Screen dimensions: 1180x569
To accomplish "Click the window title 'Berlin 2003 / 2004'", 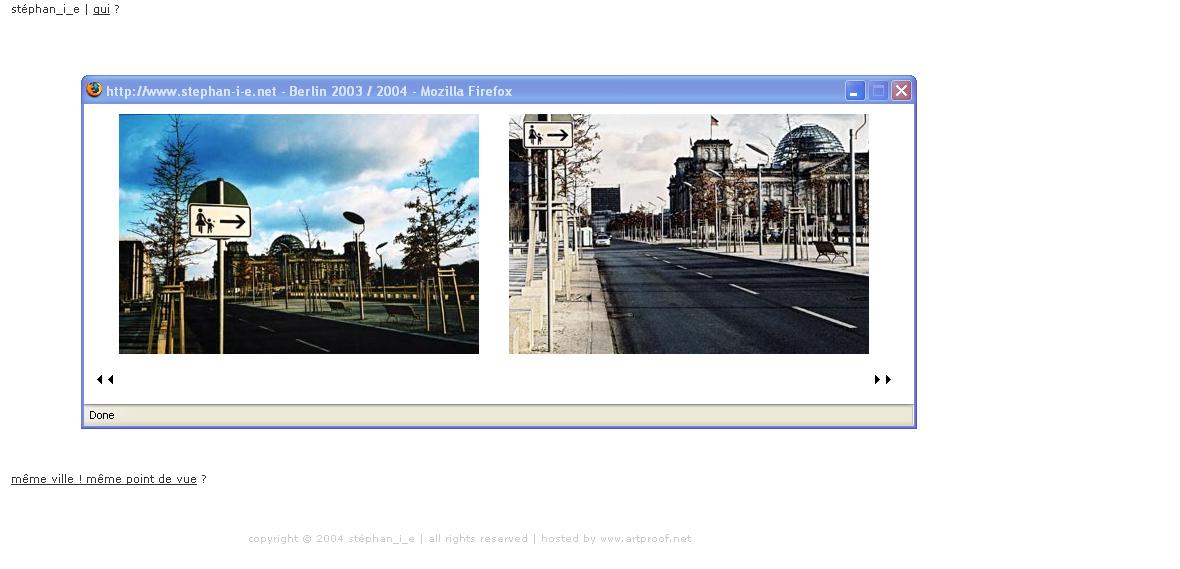I will 348,91.
